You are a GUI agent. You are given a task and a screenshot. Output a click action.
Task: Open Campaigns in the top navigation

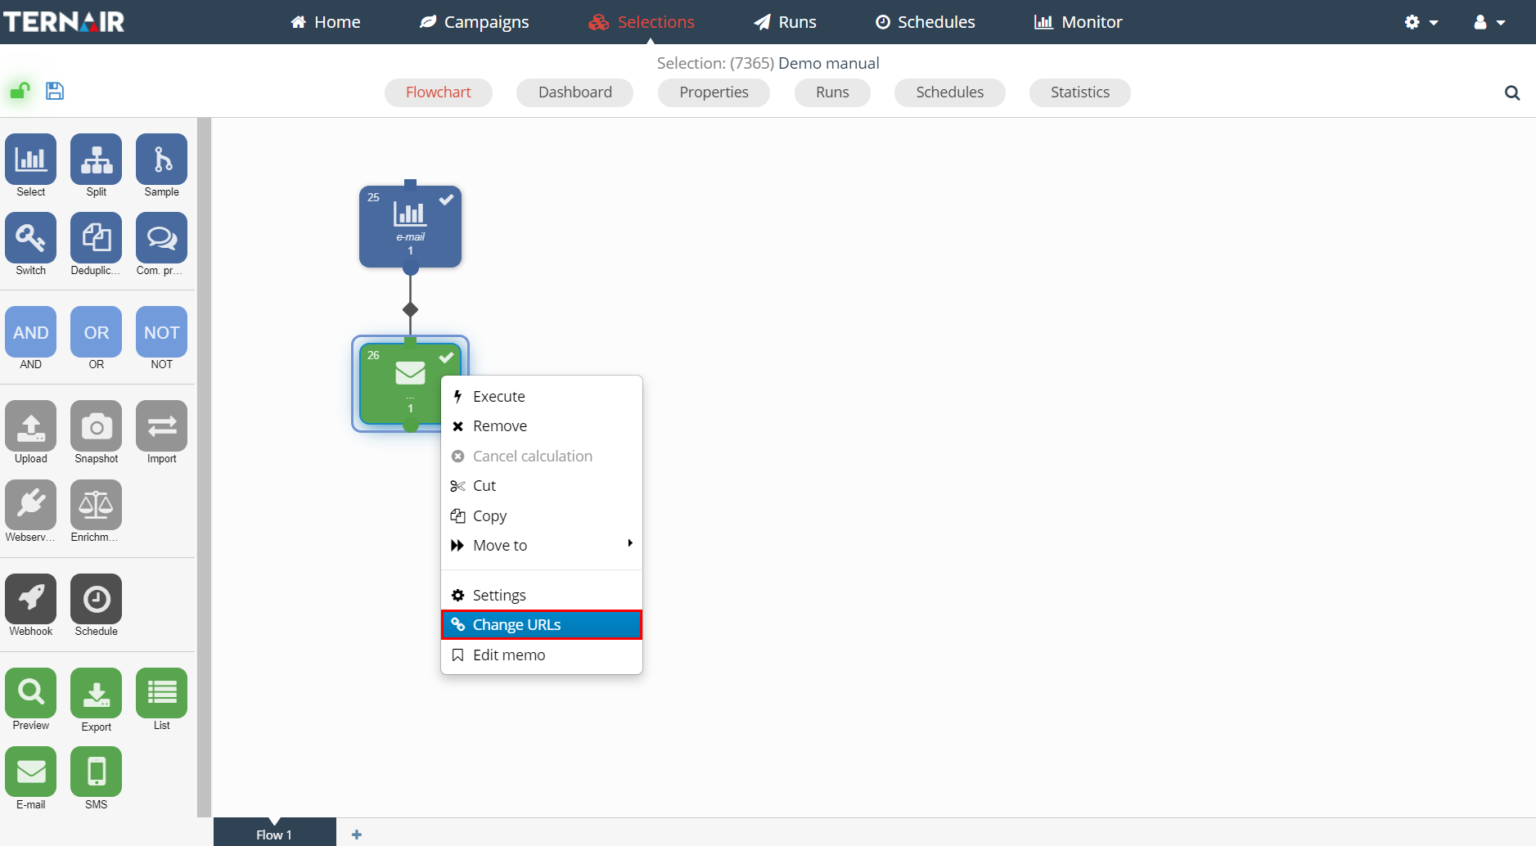474,22
